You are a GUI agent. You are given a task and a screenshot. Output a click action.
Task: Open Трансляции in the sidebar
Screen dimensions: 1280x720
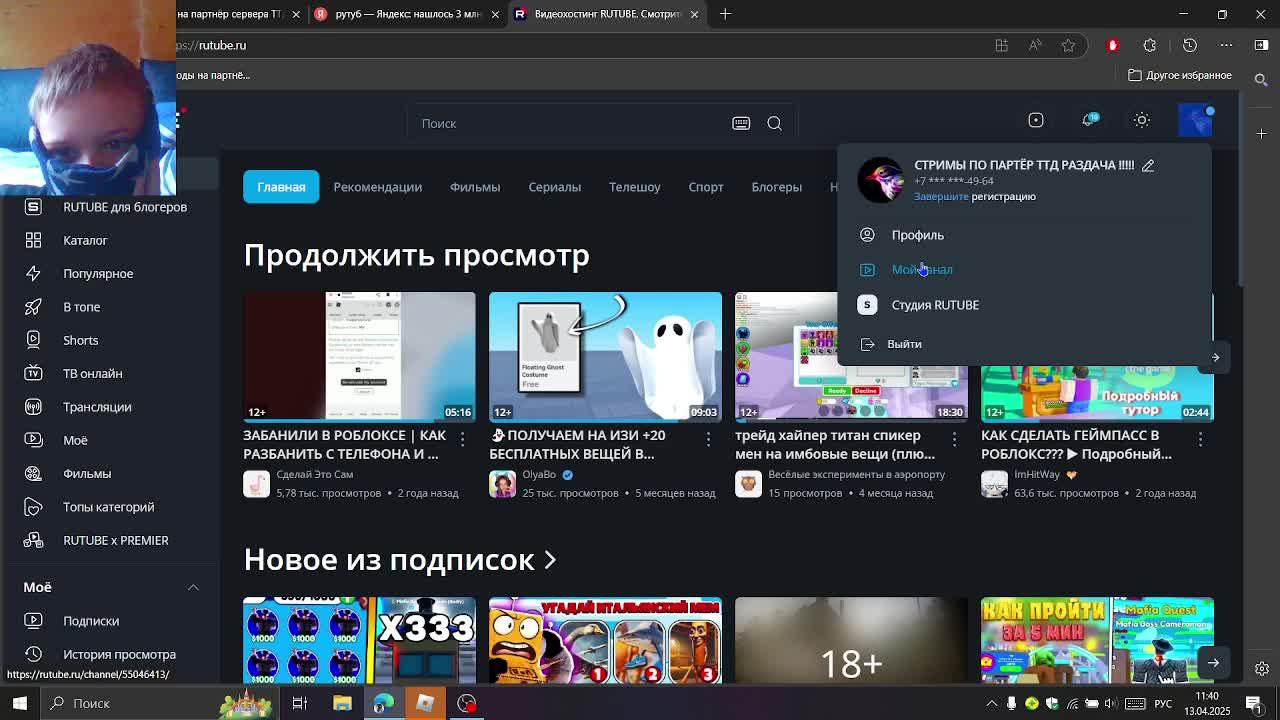[97, 407]
